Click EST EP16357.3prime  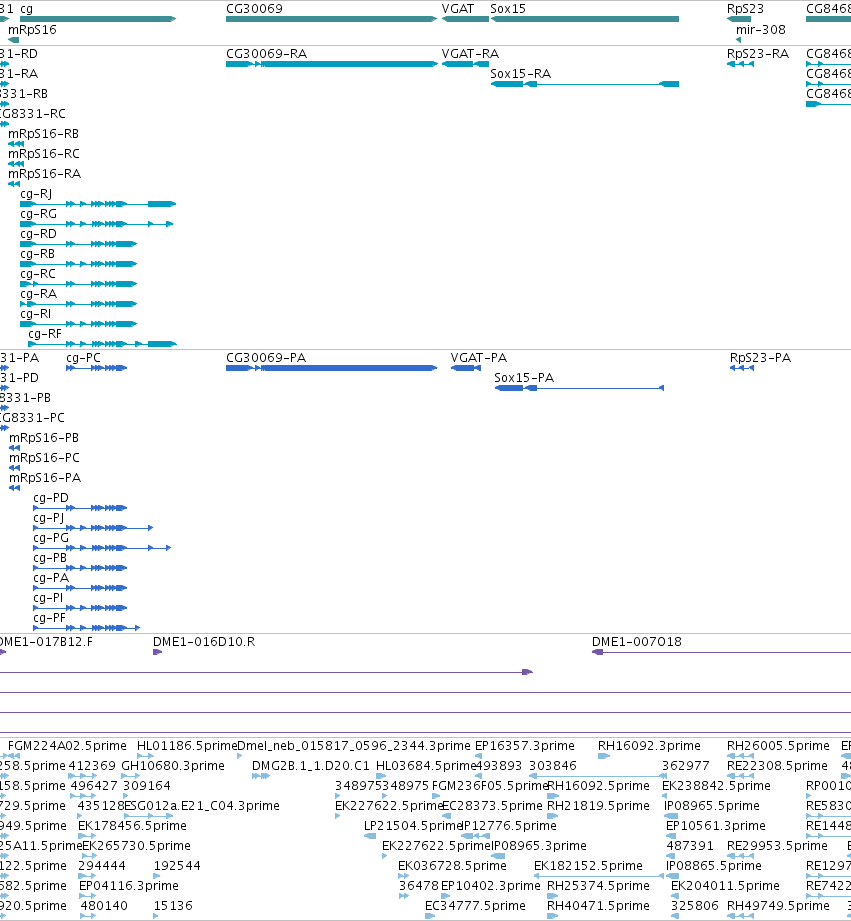coord(524,745)
